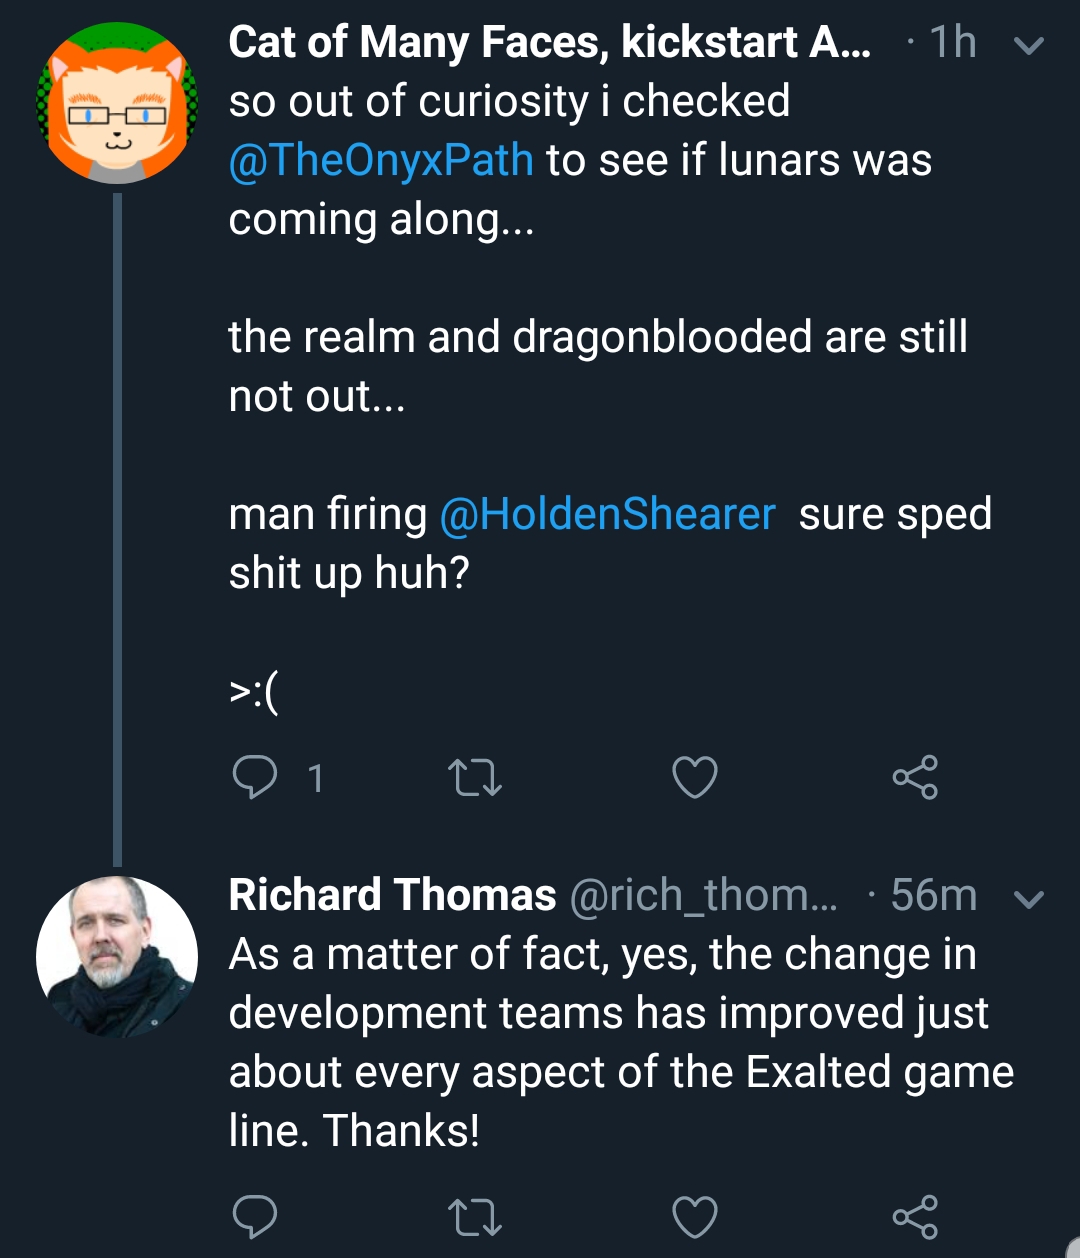The width and height of the screenshot is (1080, 1258).
Task: Open Cat of Many Faces display name
Action: pyautogui.click(x=549, y=43)
